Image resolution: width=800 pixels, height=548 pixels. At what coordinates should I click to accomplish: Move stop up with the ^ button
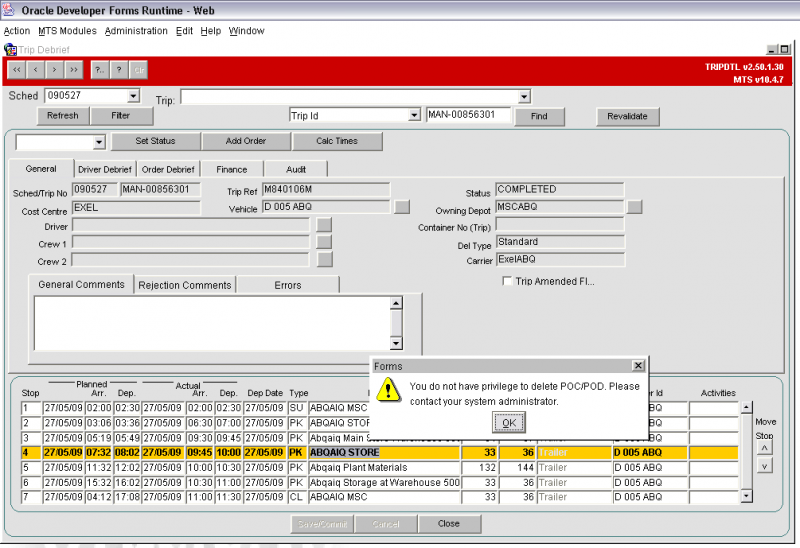764,447
